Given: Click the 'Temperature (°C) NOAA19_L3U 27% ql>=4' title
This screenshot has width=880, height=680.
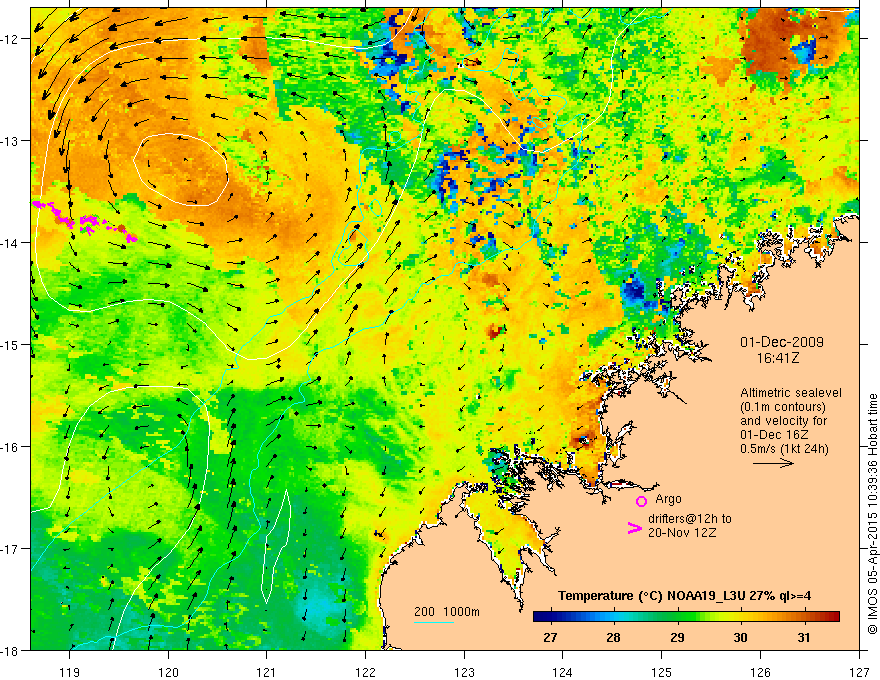Looking at the screenshot, I should coord(684,596).
